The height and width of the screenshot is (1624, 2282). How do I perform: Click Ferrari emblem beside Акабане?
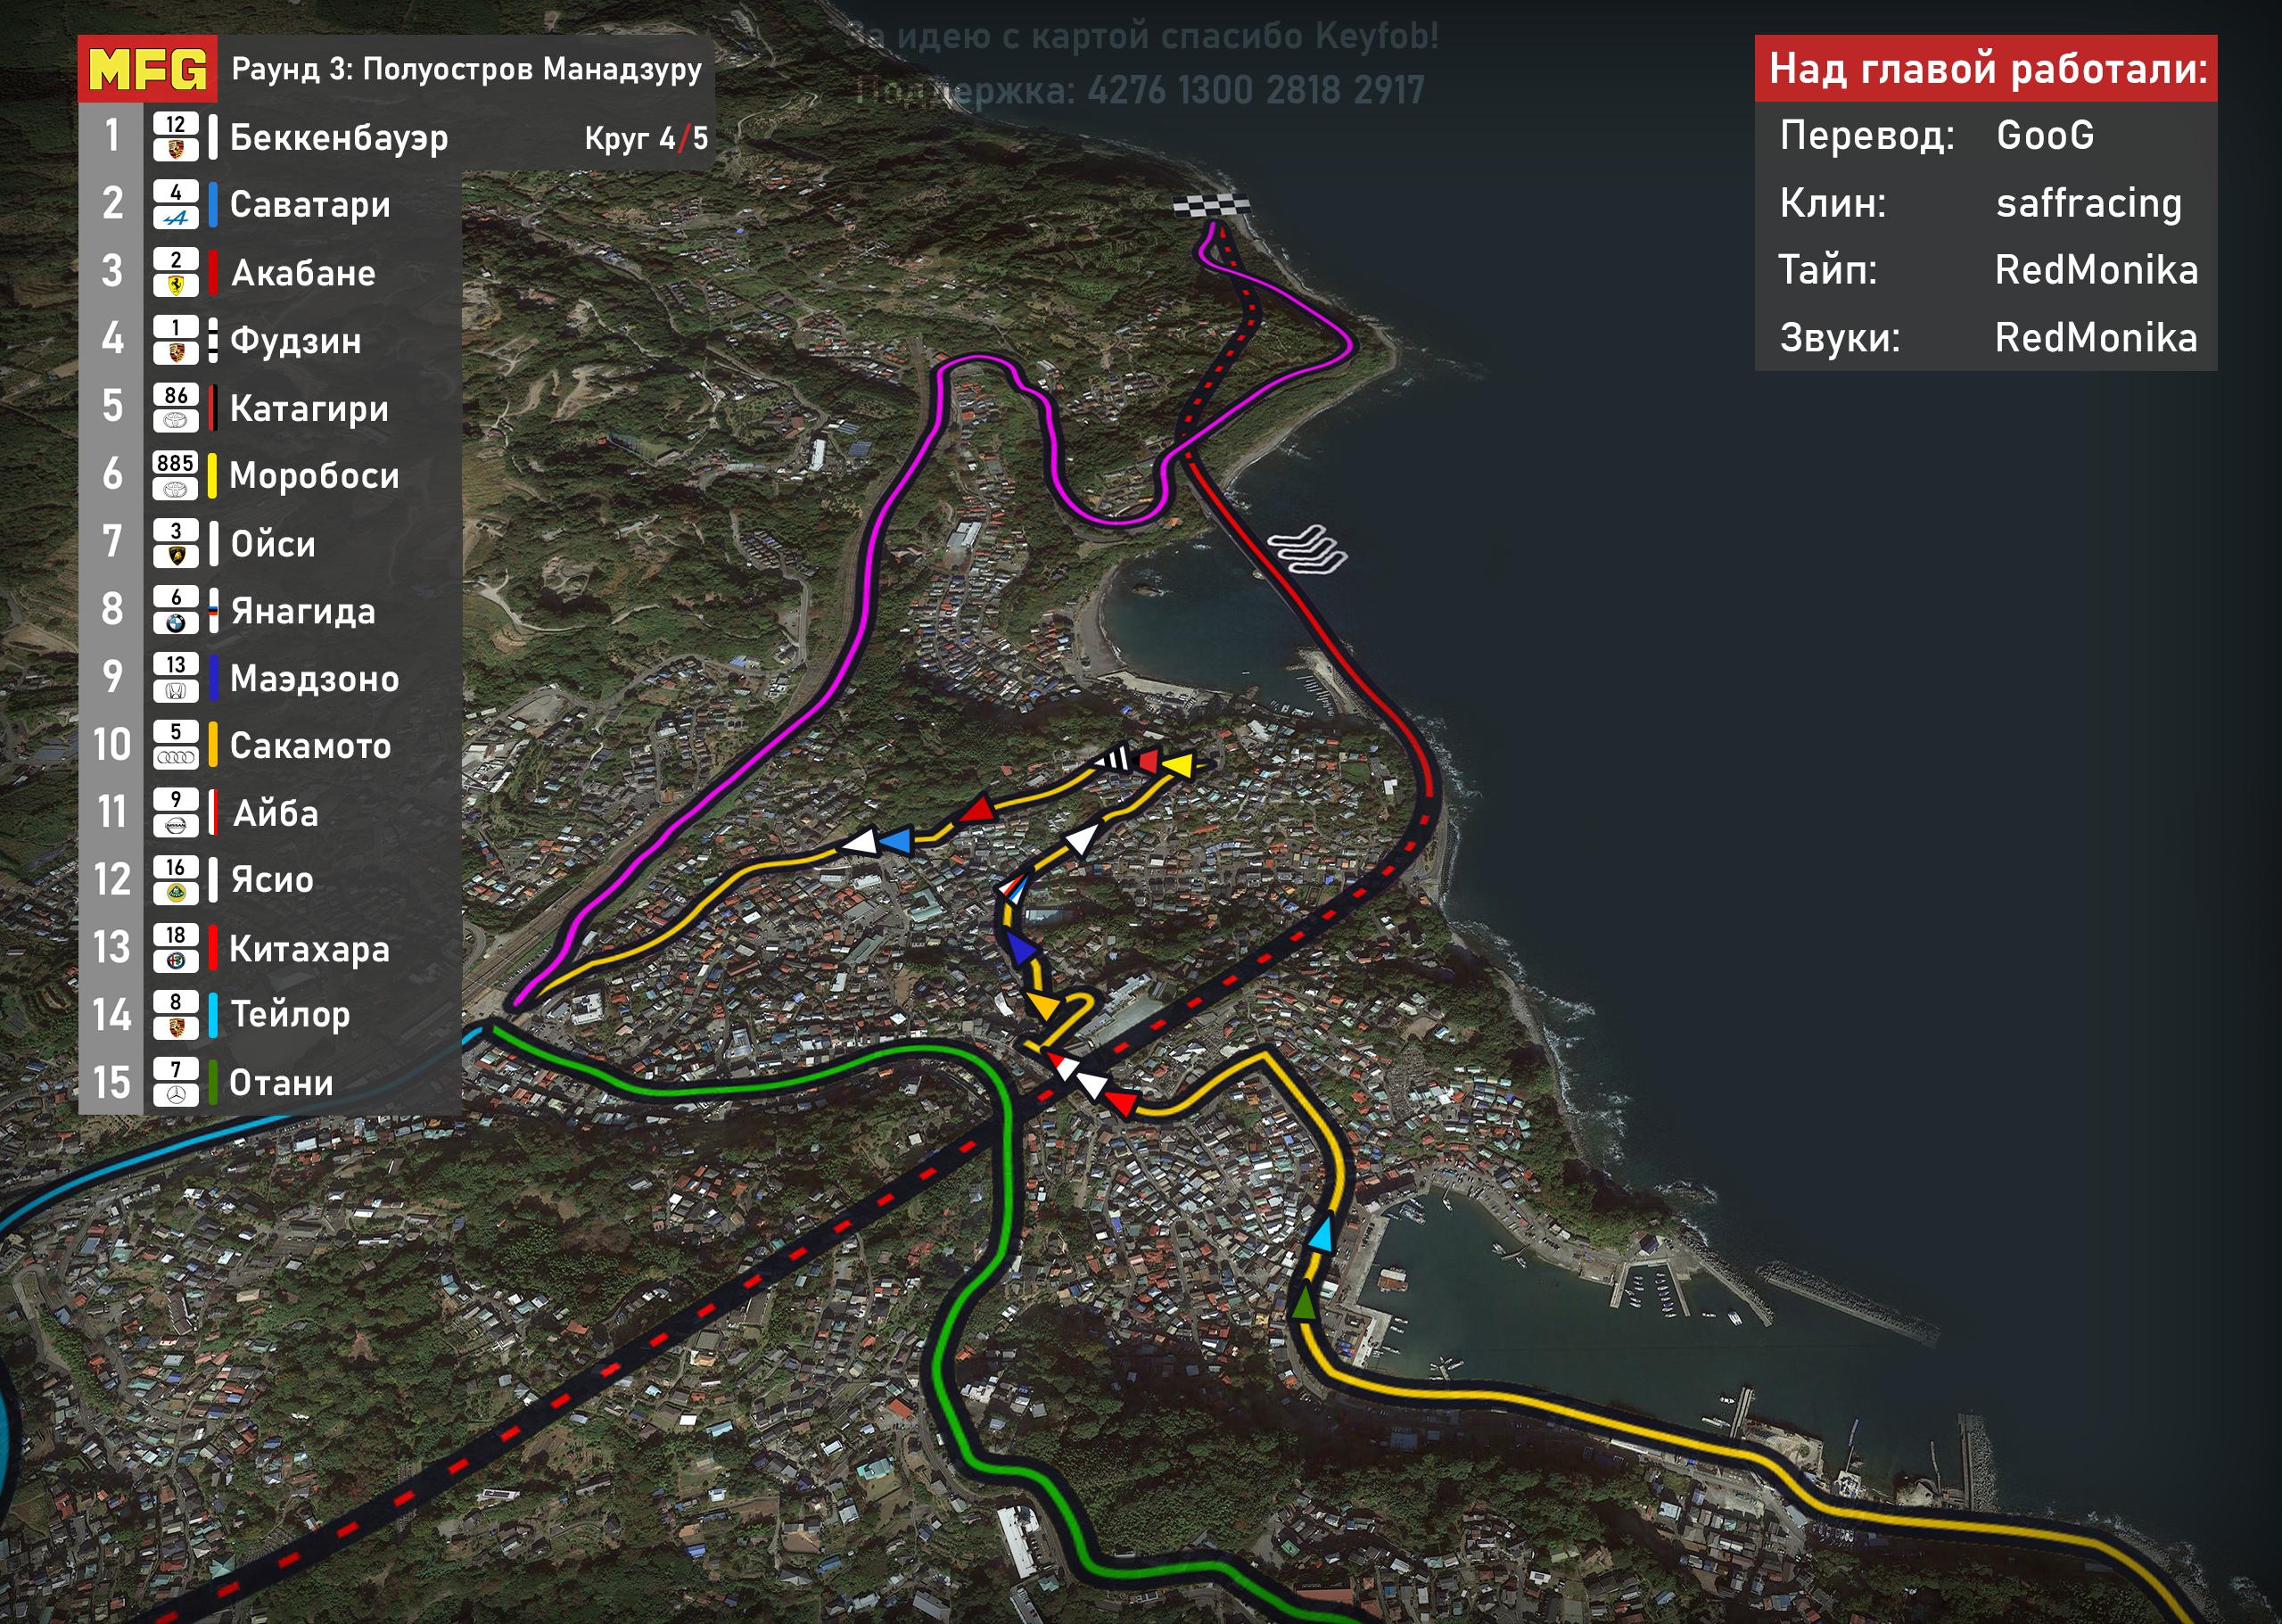[x=176, y=286]
